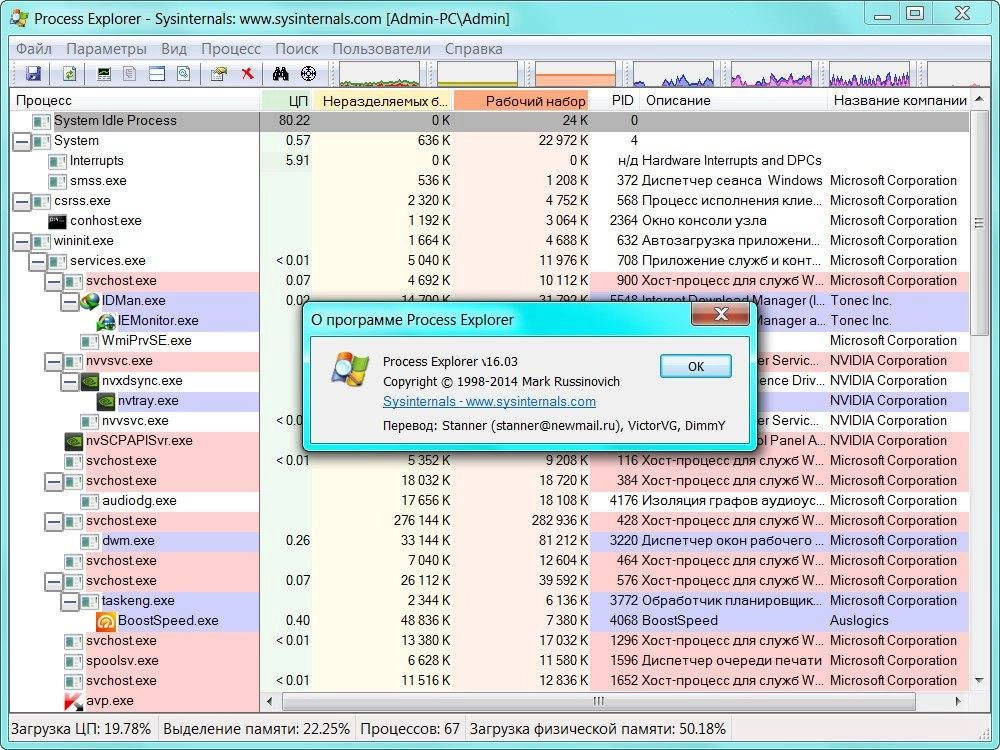This screenshot has width=1000, height=750.
Task: Collapse the wininit.exe tree node
Action: (x=22, y=242)
